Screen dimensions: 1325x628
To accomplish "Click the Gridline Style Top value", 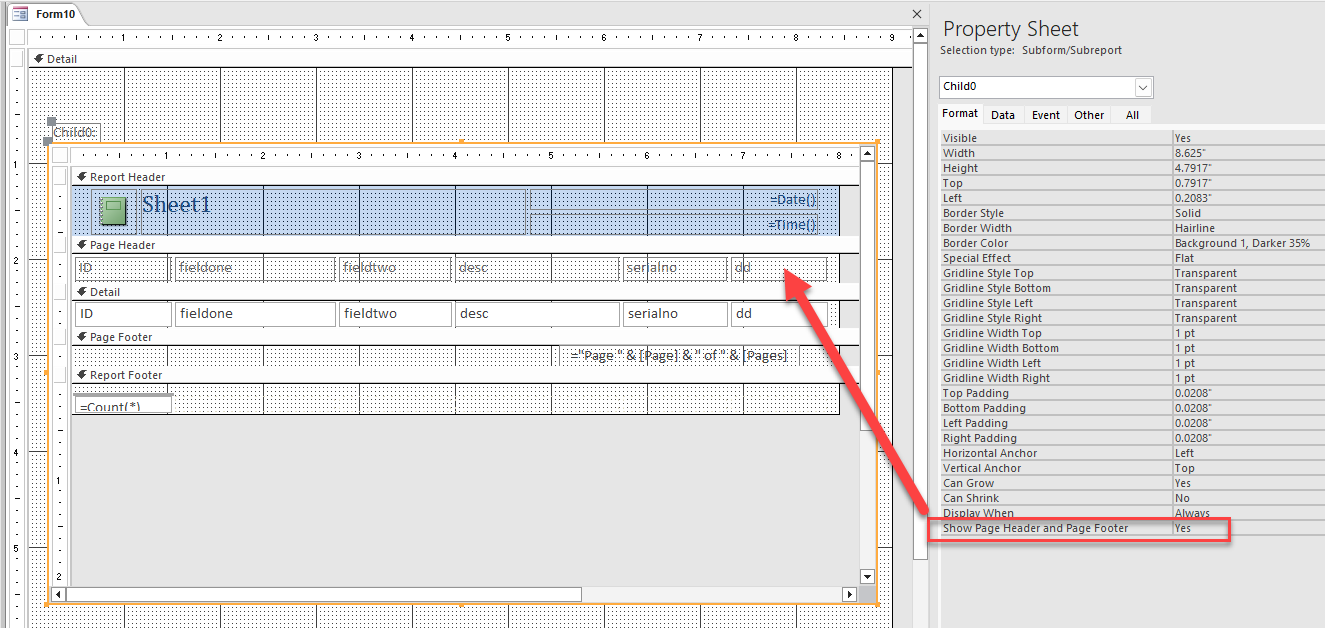I will click(1248, 273).
